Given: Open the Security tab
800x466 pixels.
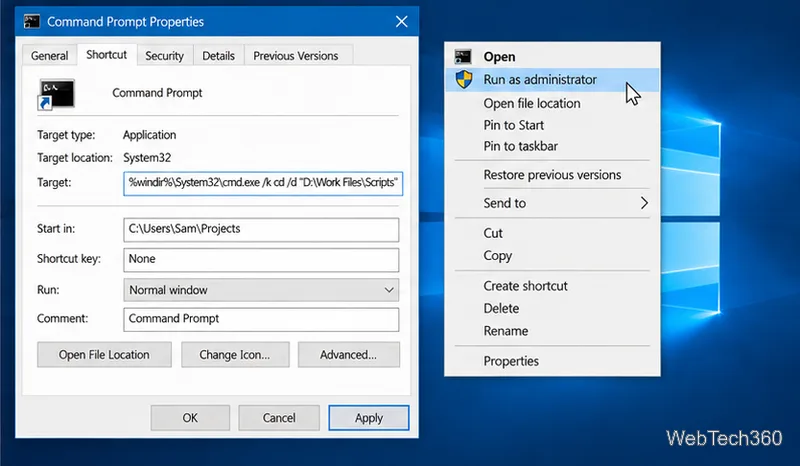Looking at the screenshot, I should [x=164, y=56].
